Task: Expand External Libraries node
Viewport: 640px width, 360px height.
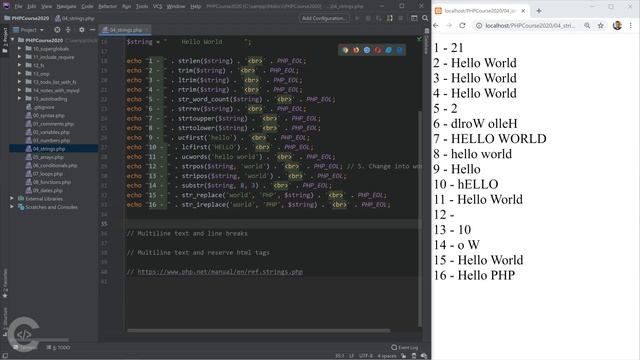Action: coord(12,198)
